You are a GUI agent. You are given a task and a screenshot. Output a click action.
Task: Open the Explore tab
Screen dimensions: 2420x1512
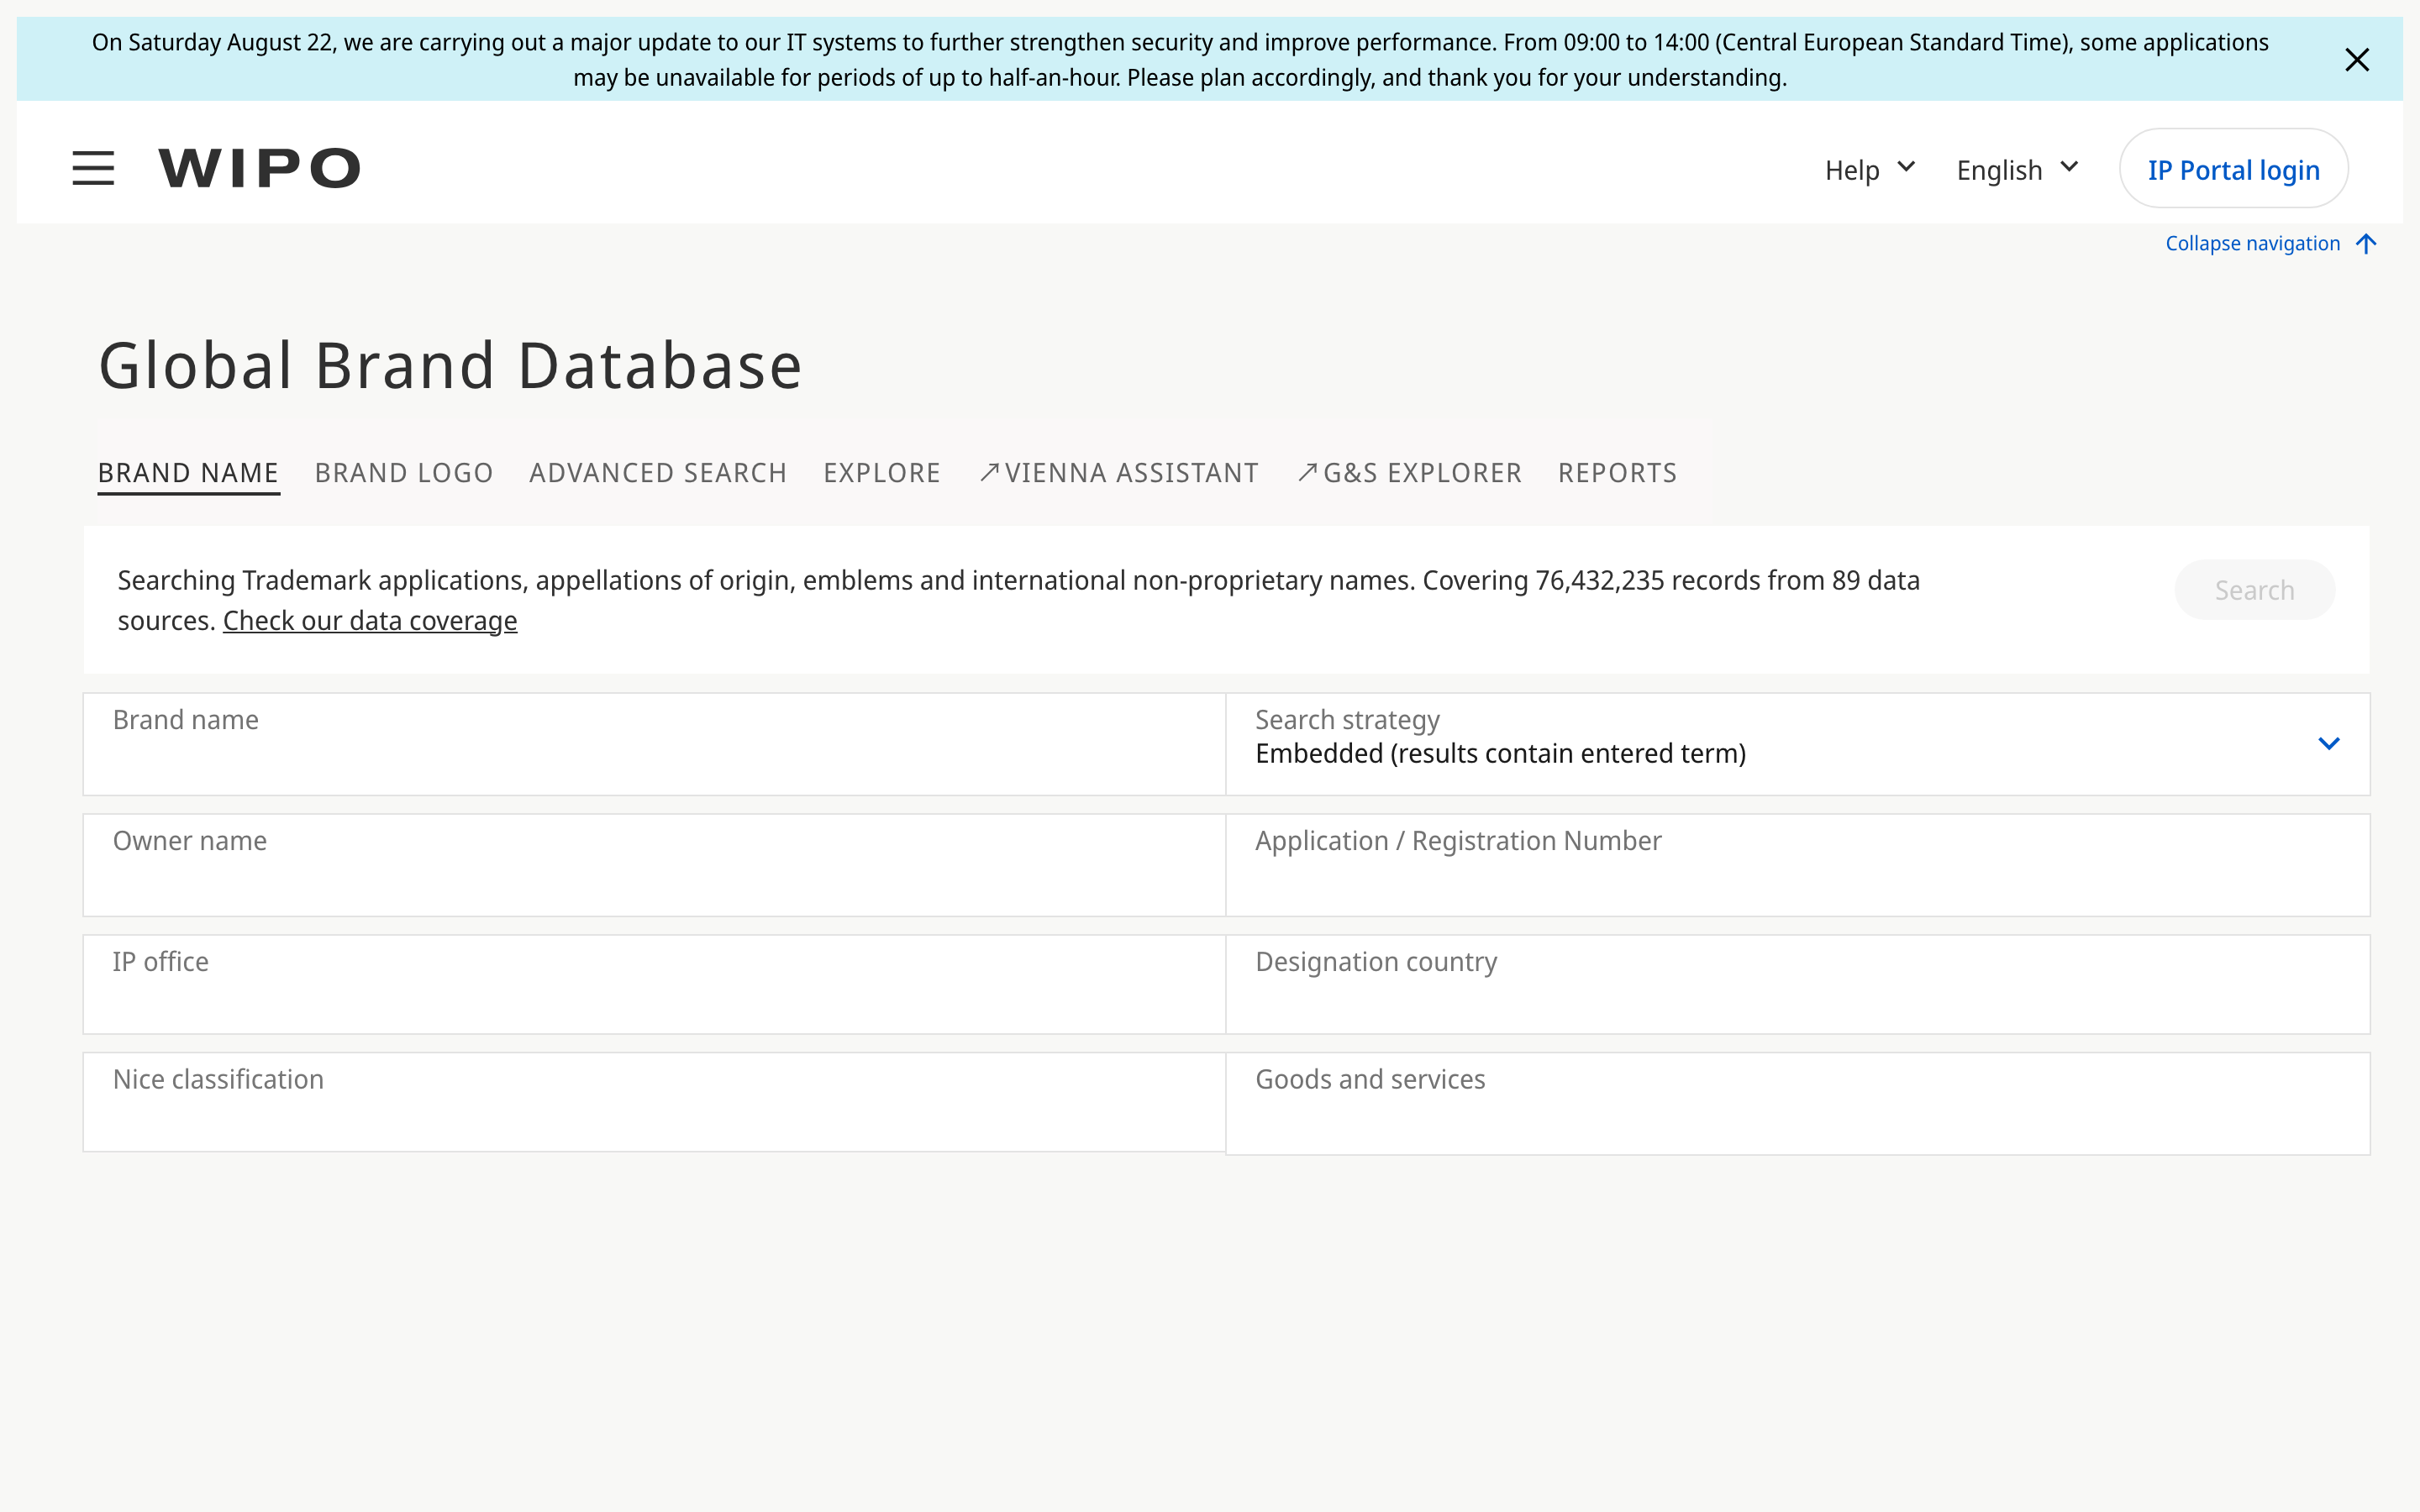(x=882, y=473)
